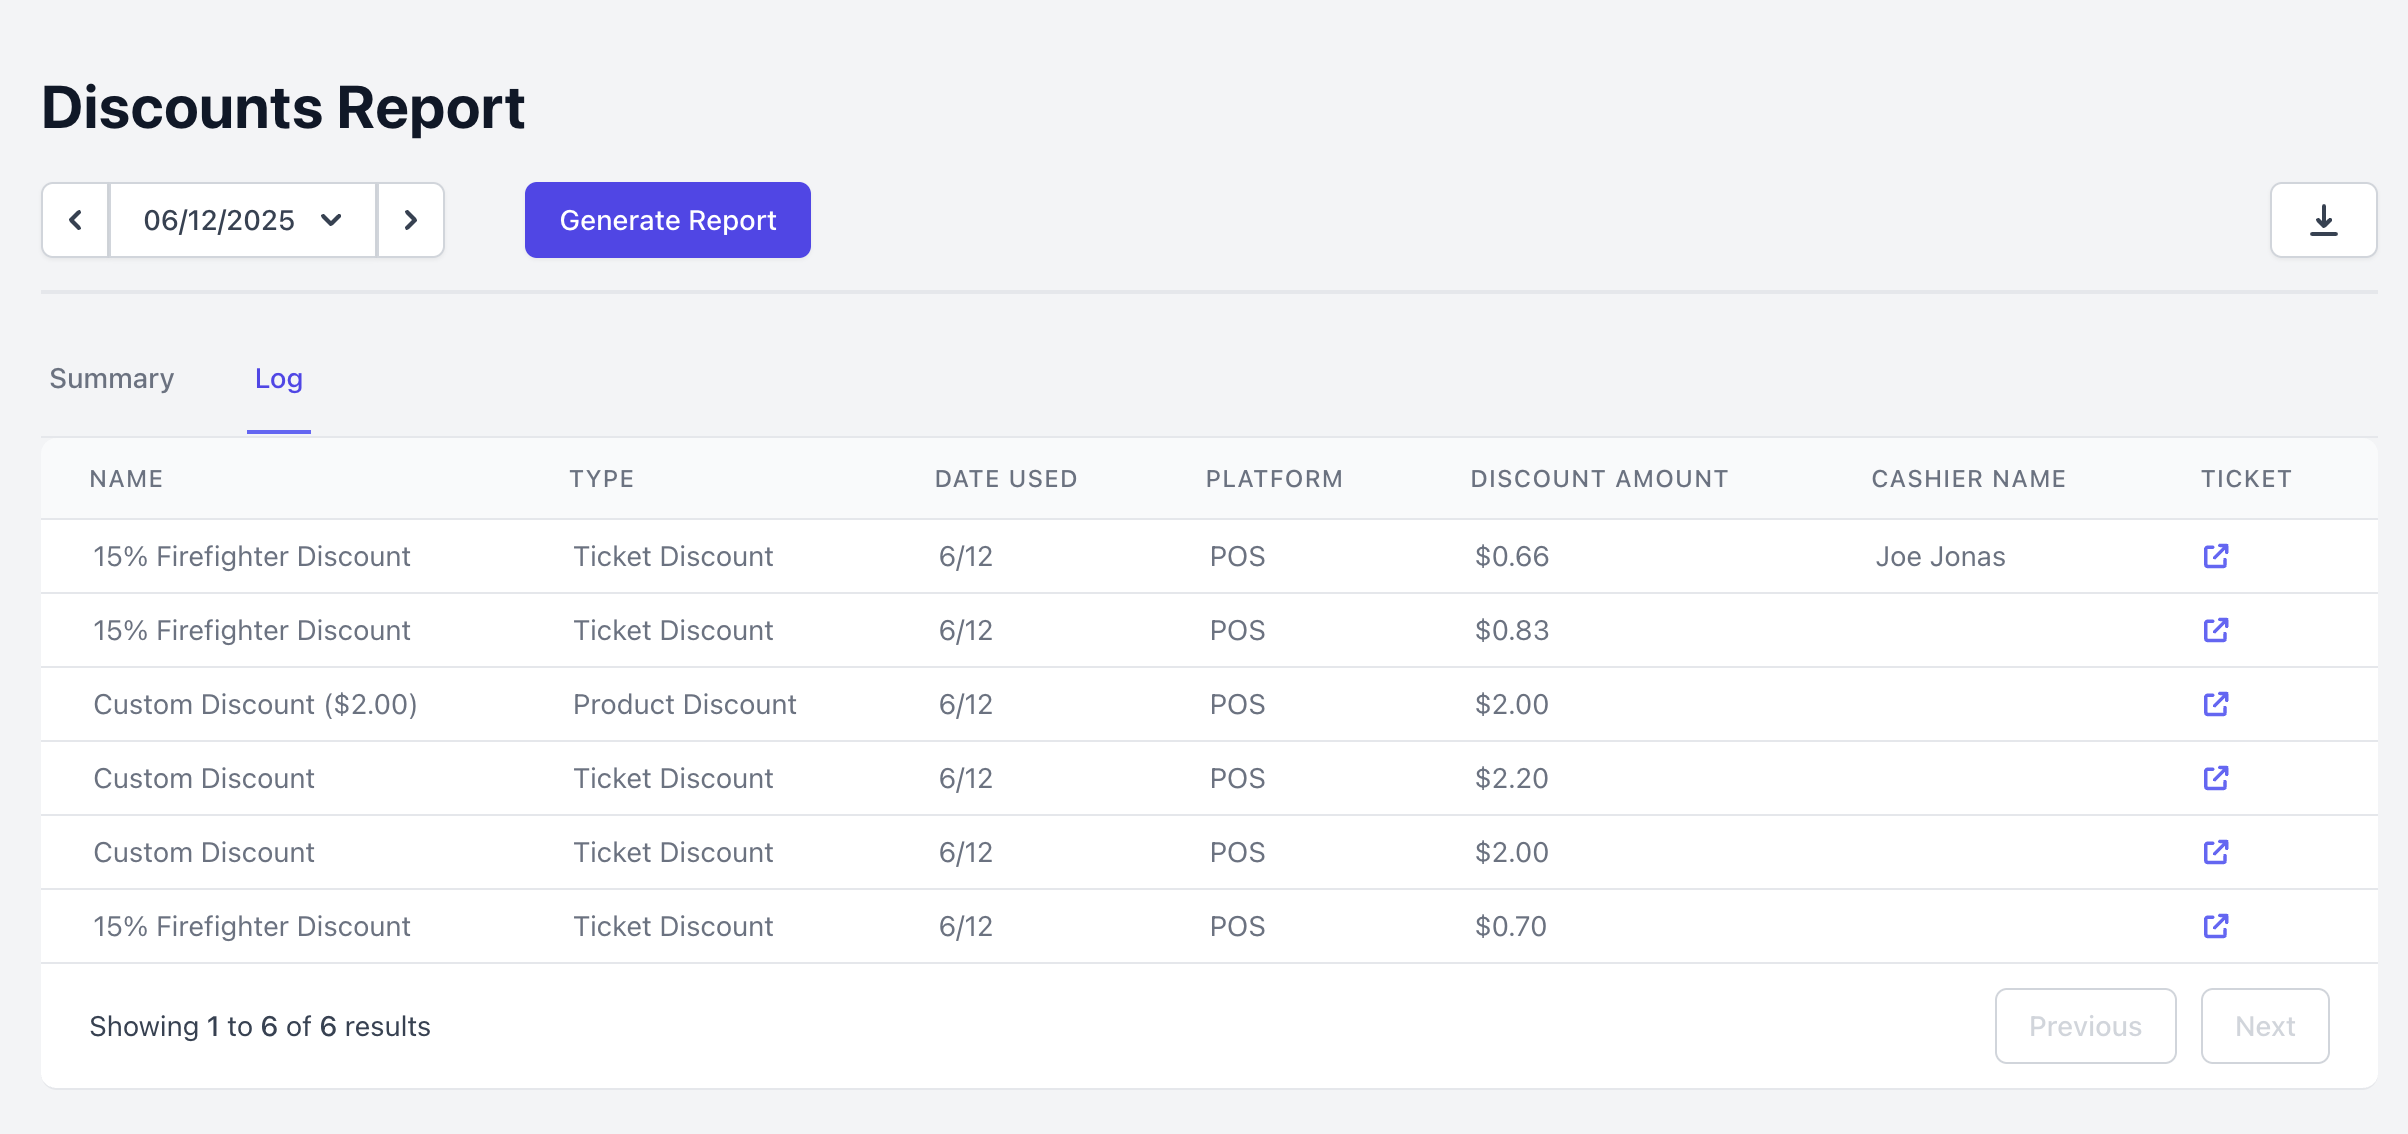This screenshot has height=1134, width=2408.
Task: Open ticket for $0.66 Firefighter Discount
Action: (x=2216, y=556)
